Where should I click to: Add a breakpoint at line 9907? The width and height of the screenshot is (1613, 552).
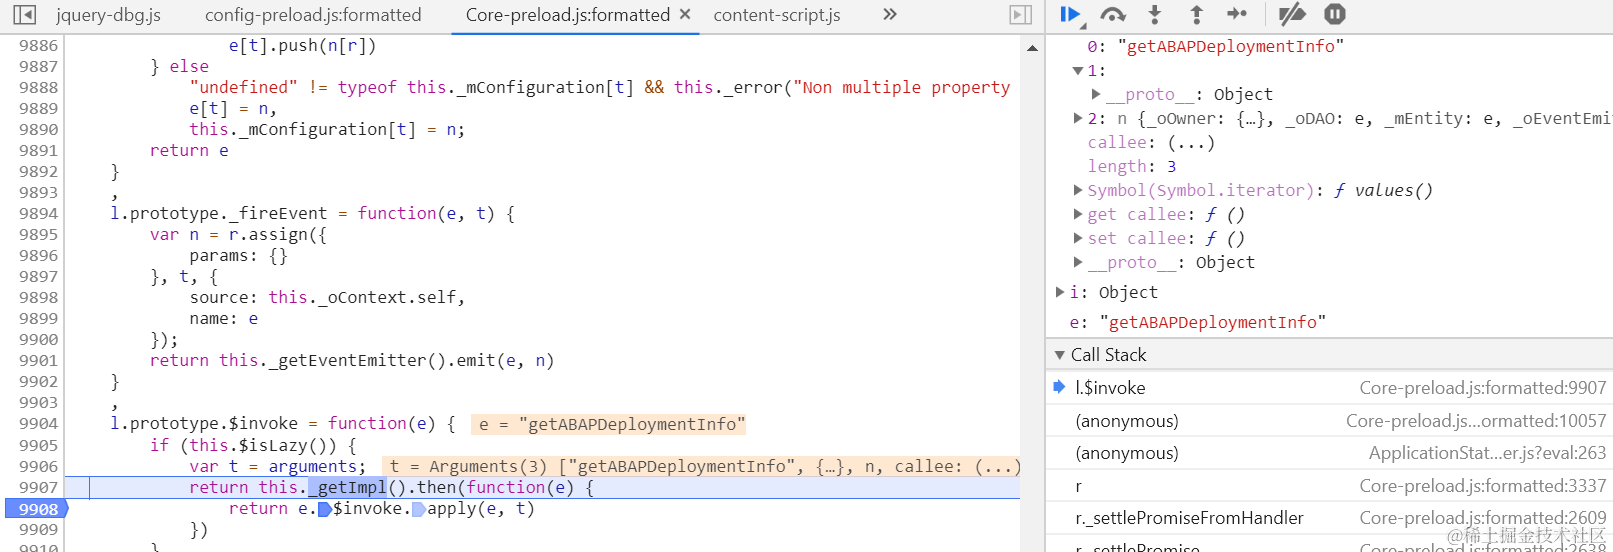tap(38, 488)
